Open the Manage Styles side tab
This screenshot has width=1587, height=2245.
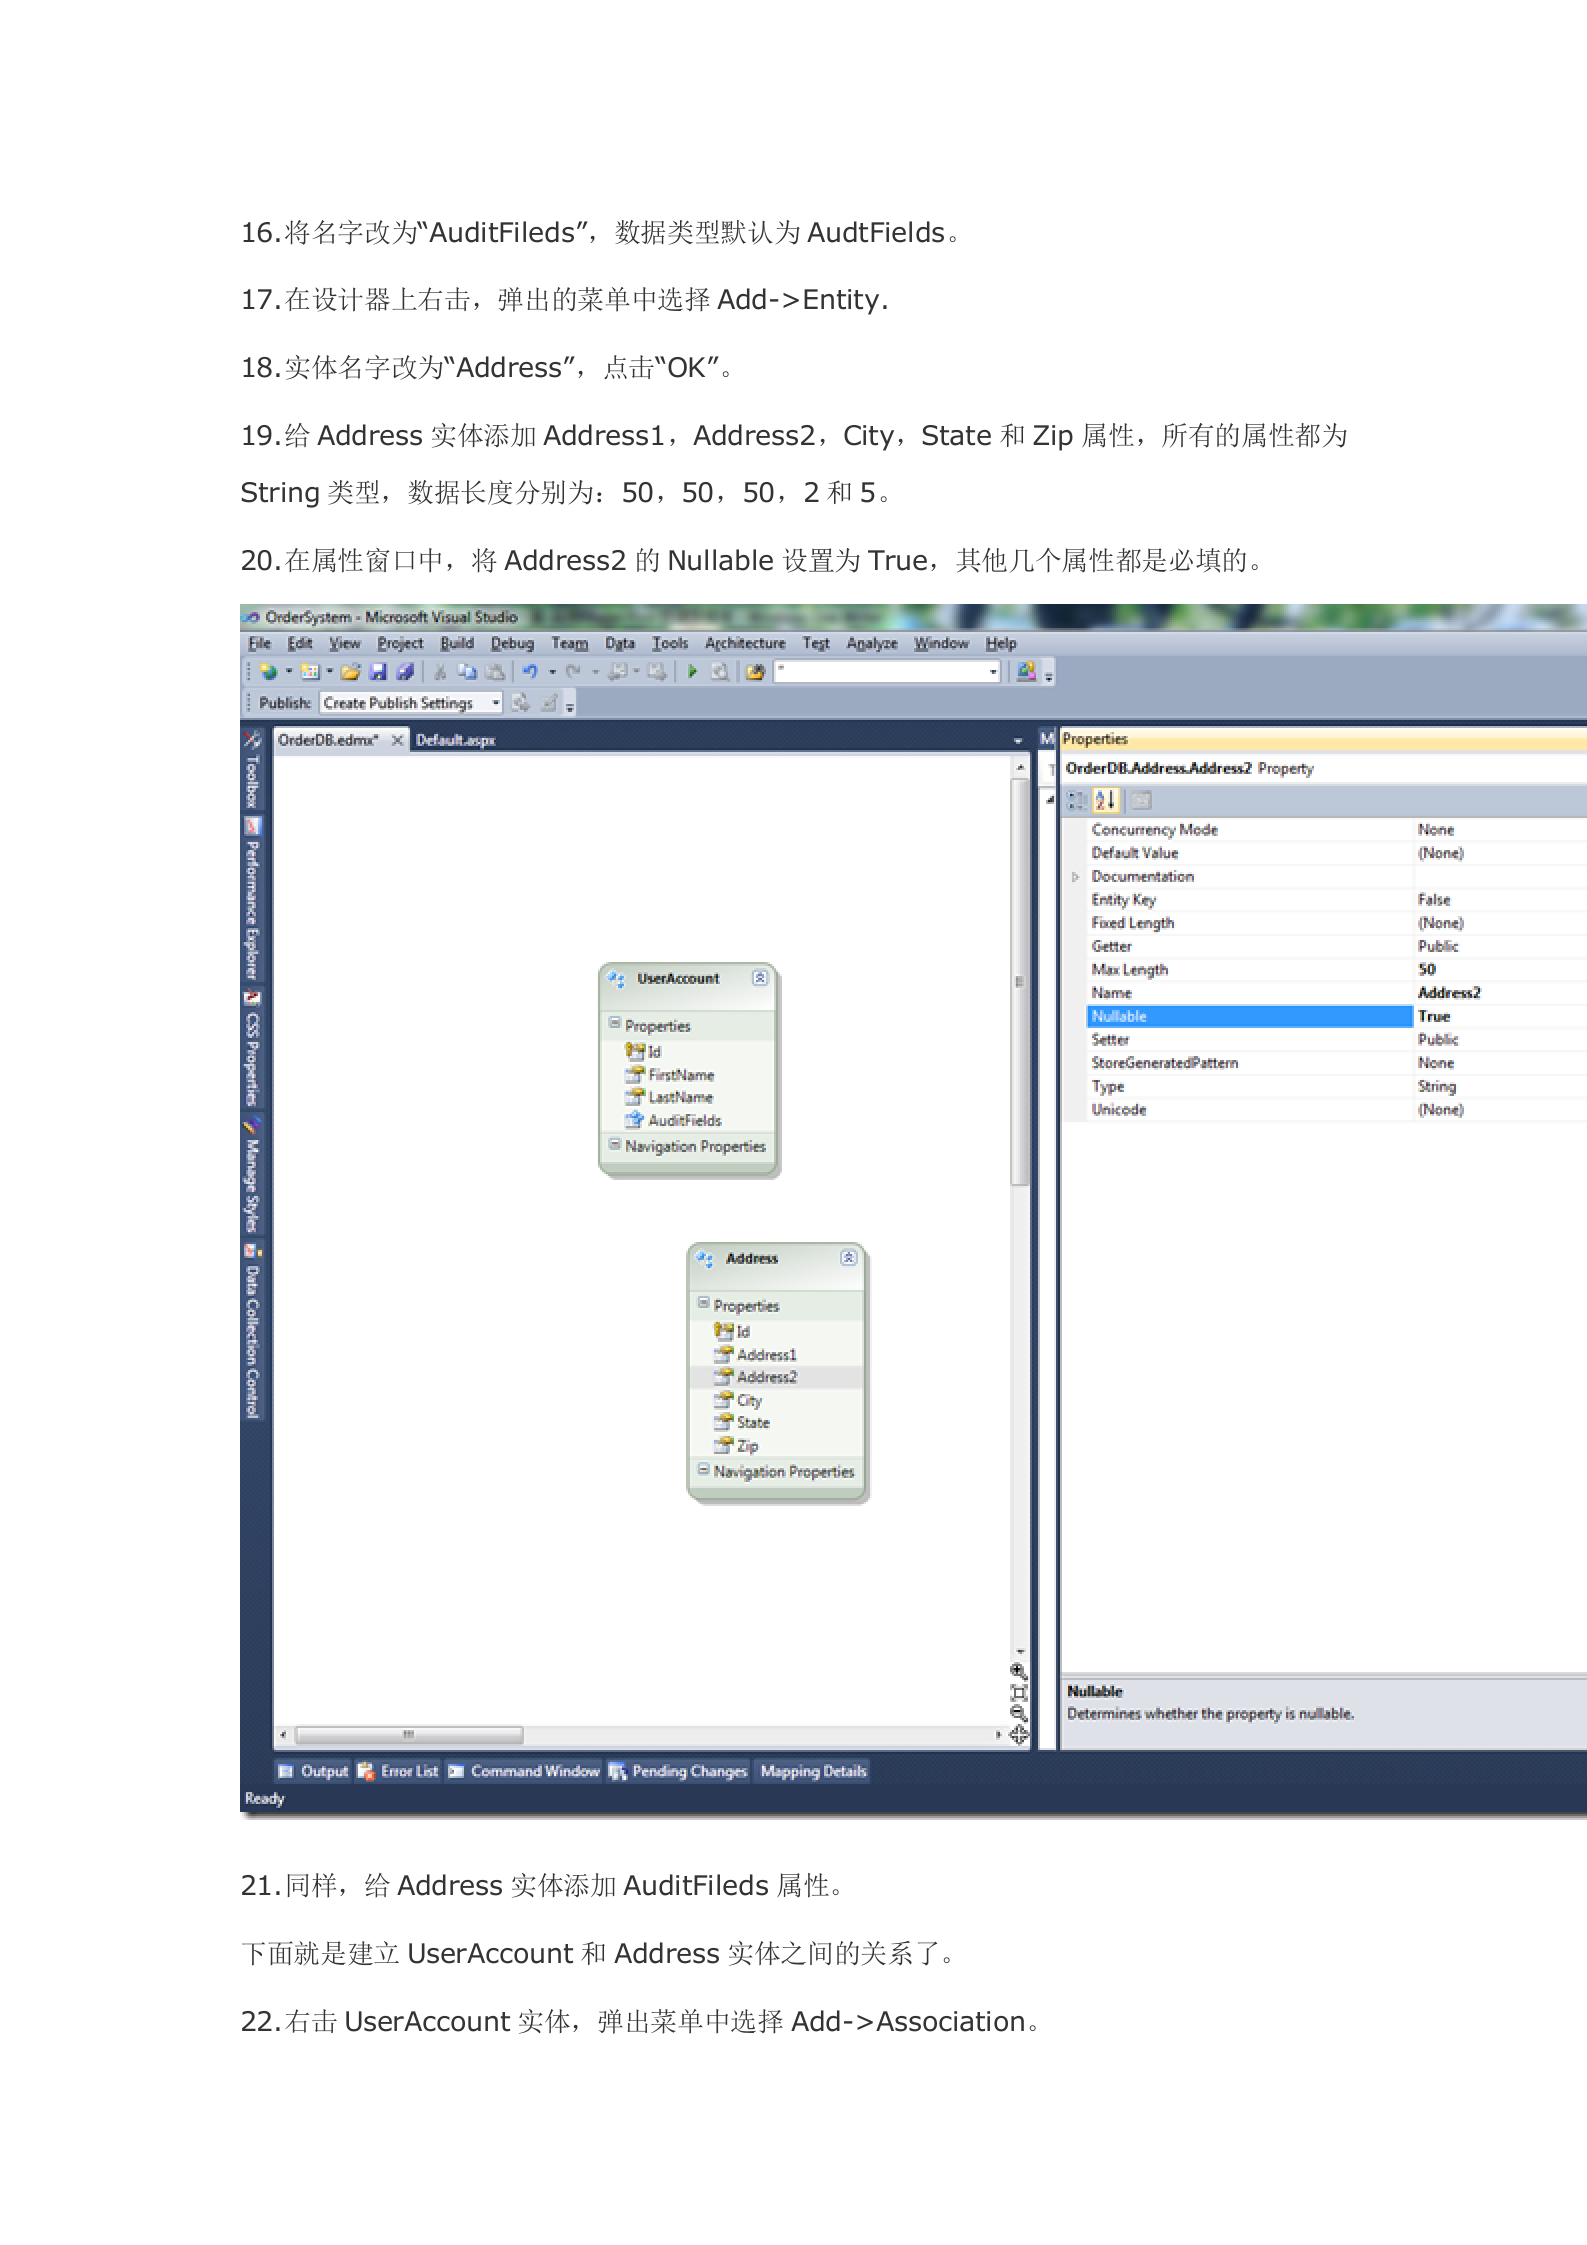coord(252,1174)
